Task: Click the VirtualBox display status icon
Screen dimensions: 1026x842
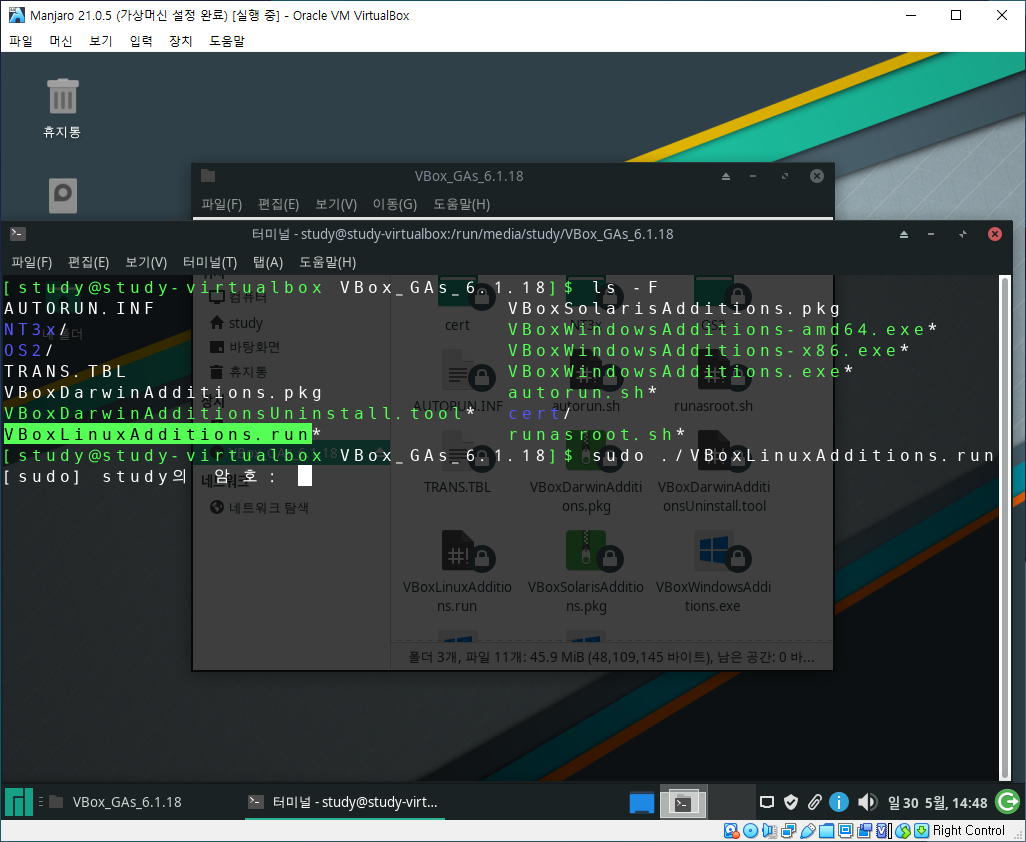Action: (x=845, y=831)
